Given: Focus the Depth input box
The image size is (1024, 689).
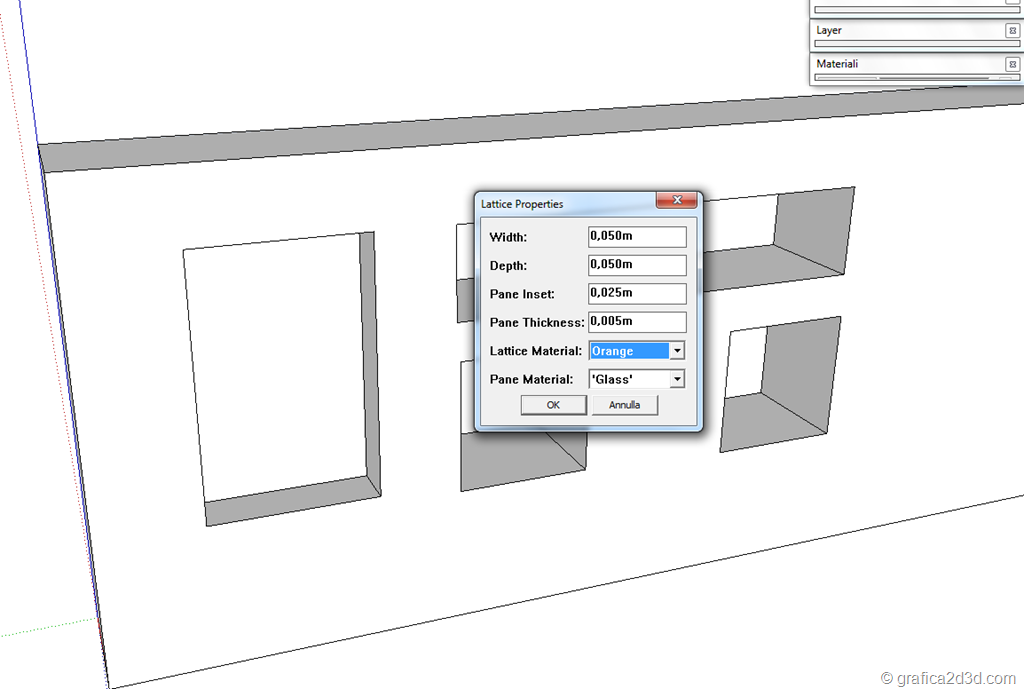Looking at the screenshot, I should 637,265.
